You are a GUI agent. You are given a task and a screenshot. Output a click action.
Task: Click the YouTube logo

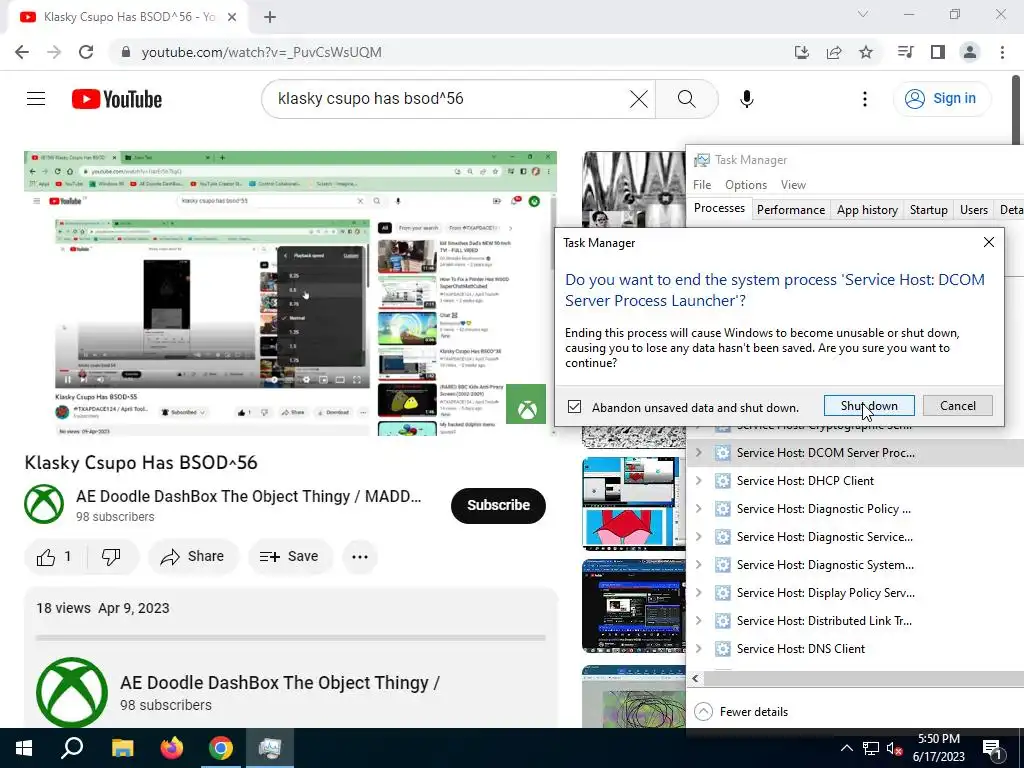(117, 99)
